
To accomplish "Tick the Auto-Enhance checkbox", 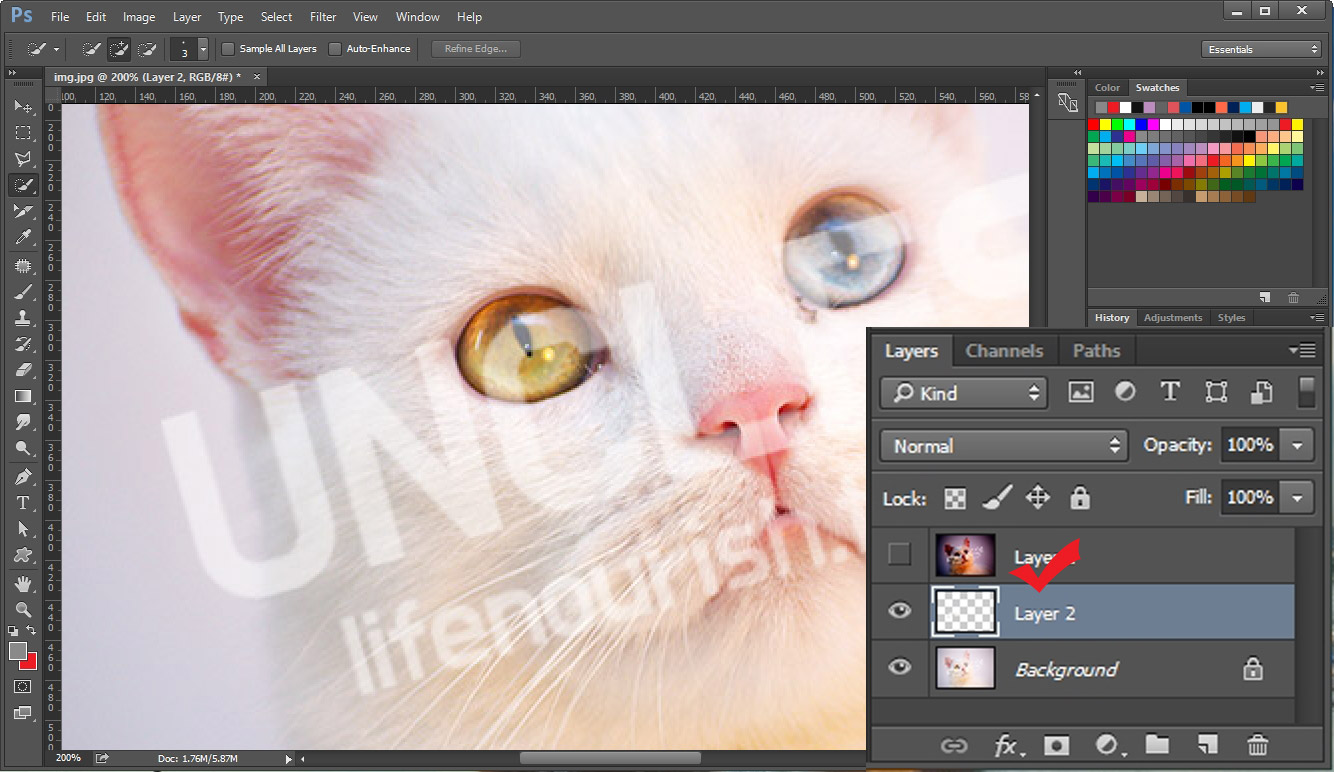I will click(x=335, y=49).
